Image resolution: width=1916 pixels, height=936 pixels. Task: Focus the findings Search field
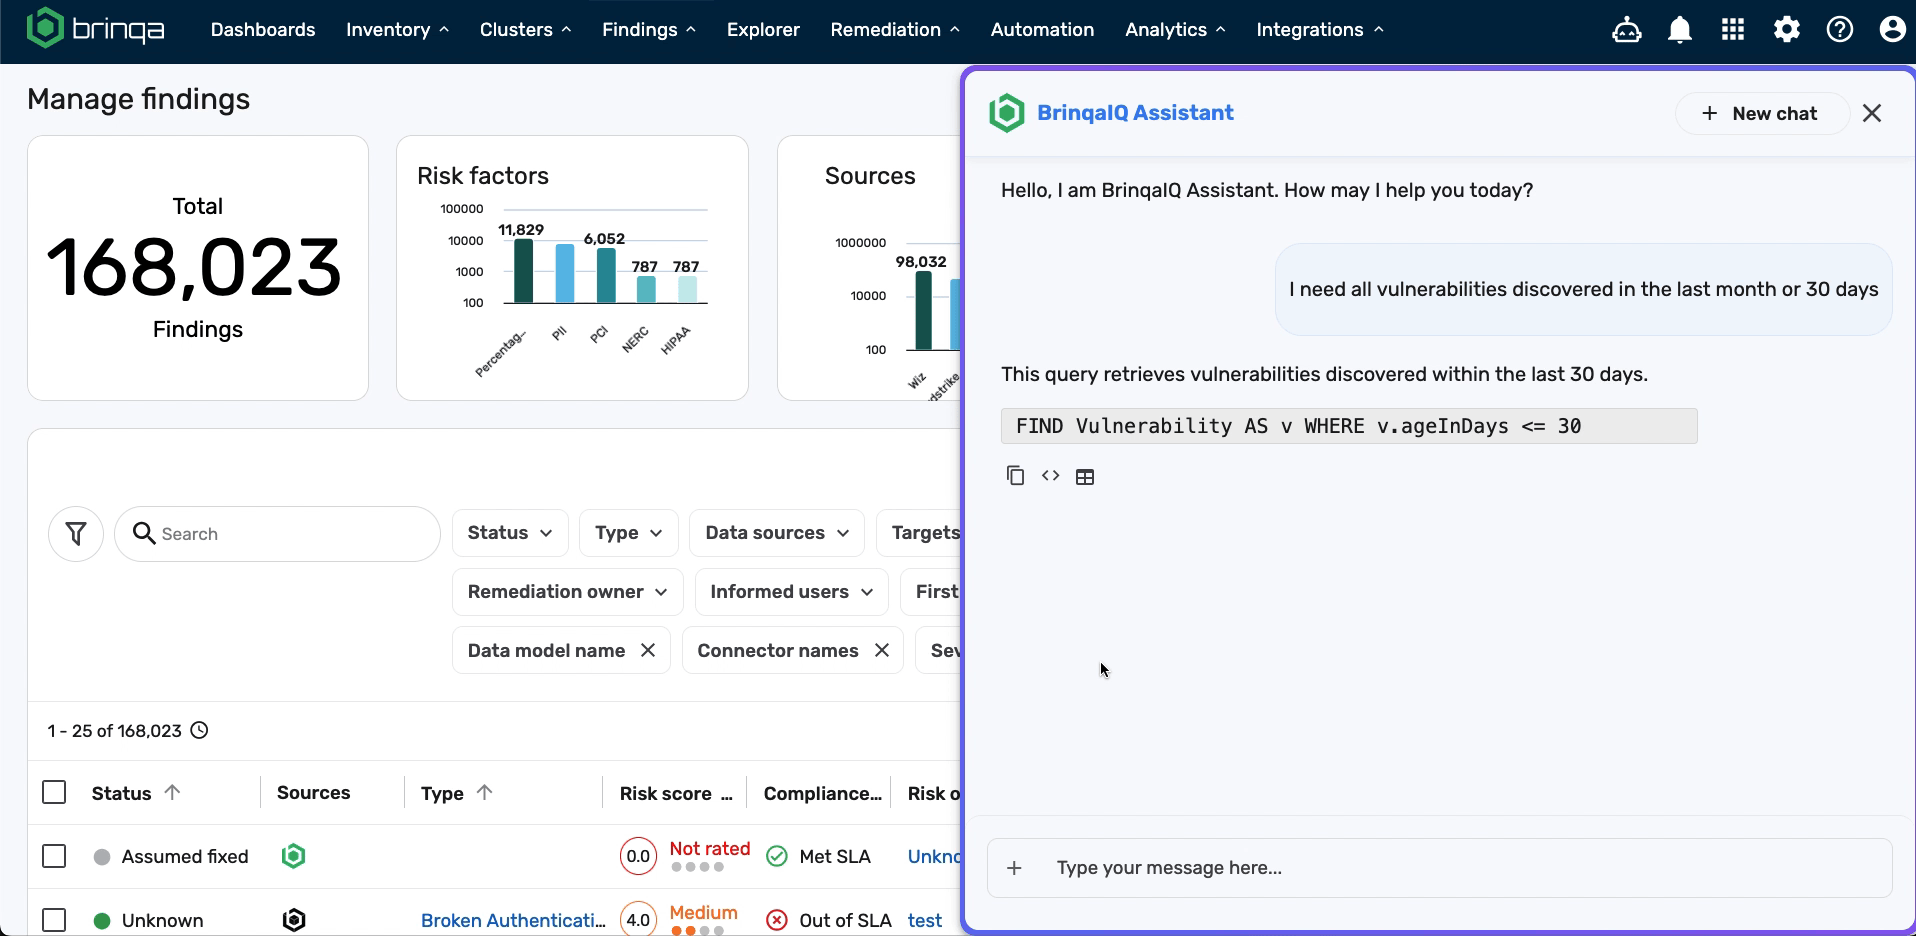click(277, 534)
